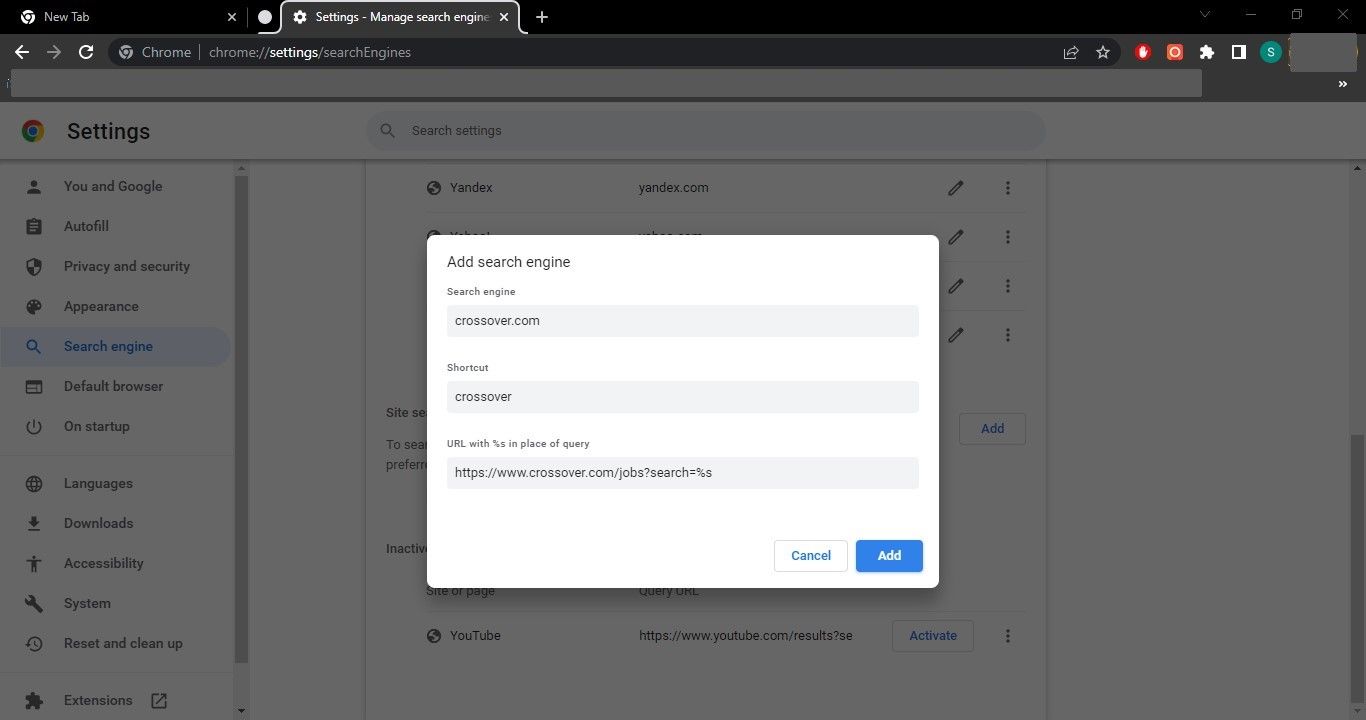Click the Yandex globe icon

[x=434, y=188]
